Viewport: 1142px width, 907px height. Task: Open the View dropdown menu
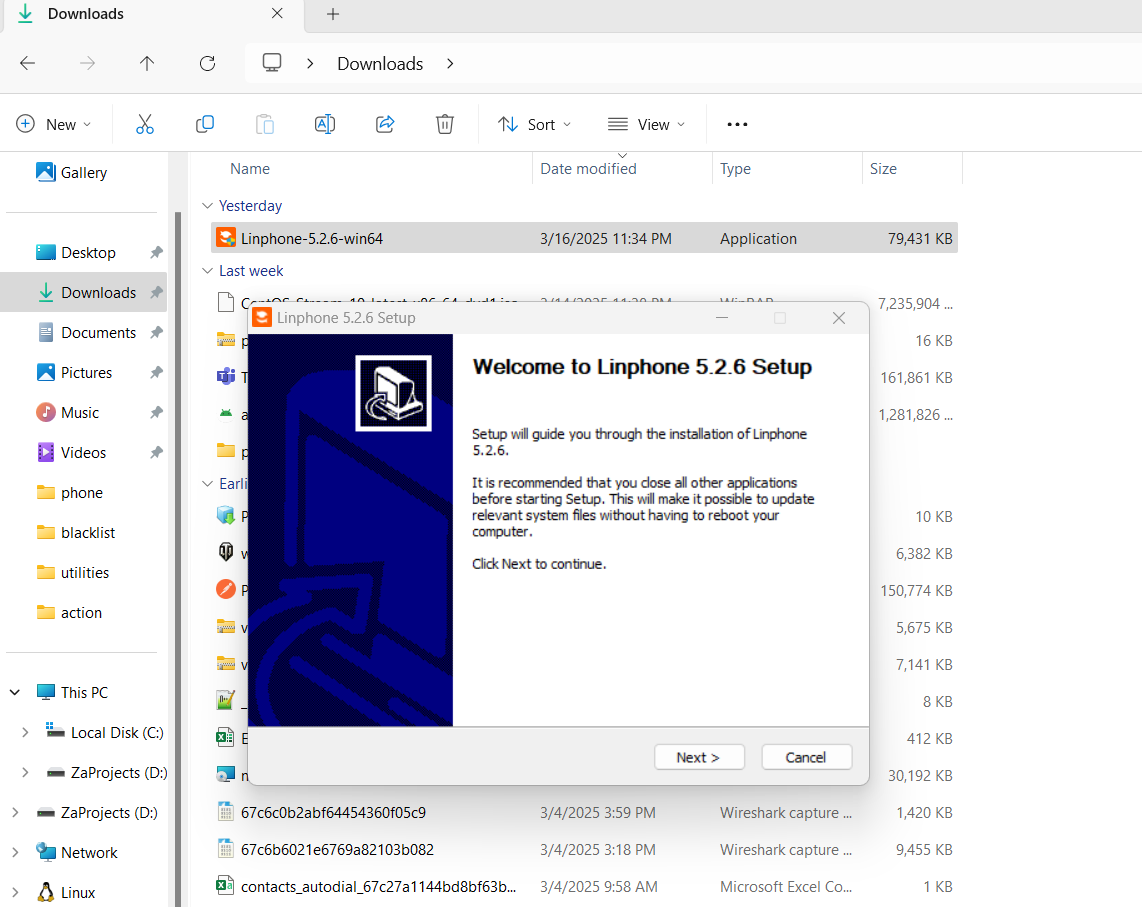[x=646, y=124]
